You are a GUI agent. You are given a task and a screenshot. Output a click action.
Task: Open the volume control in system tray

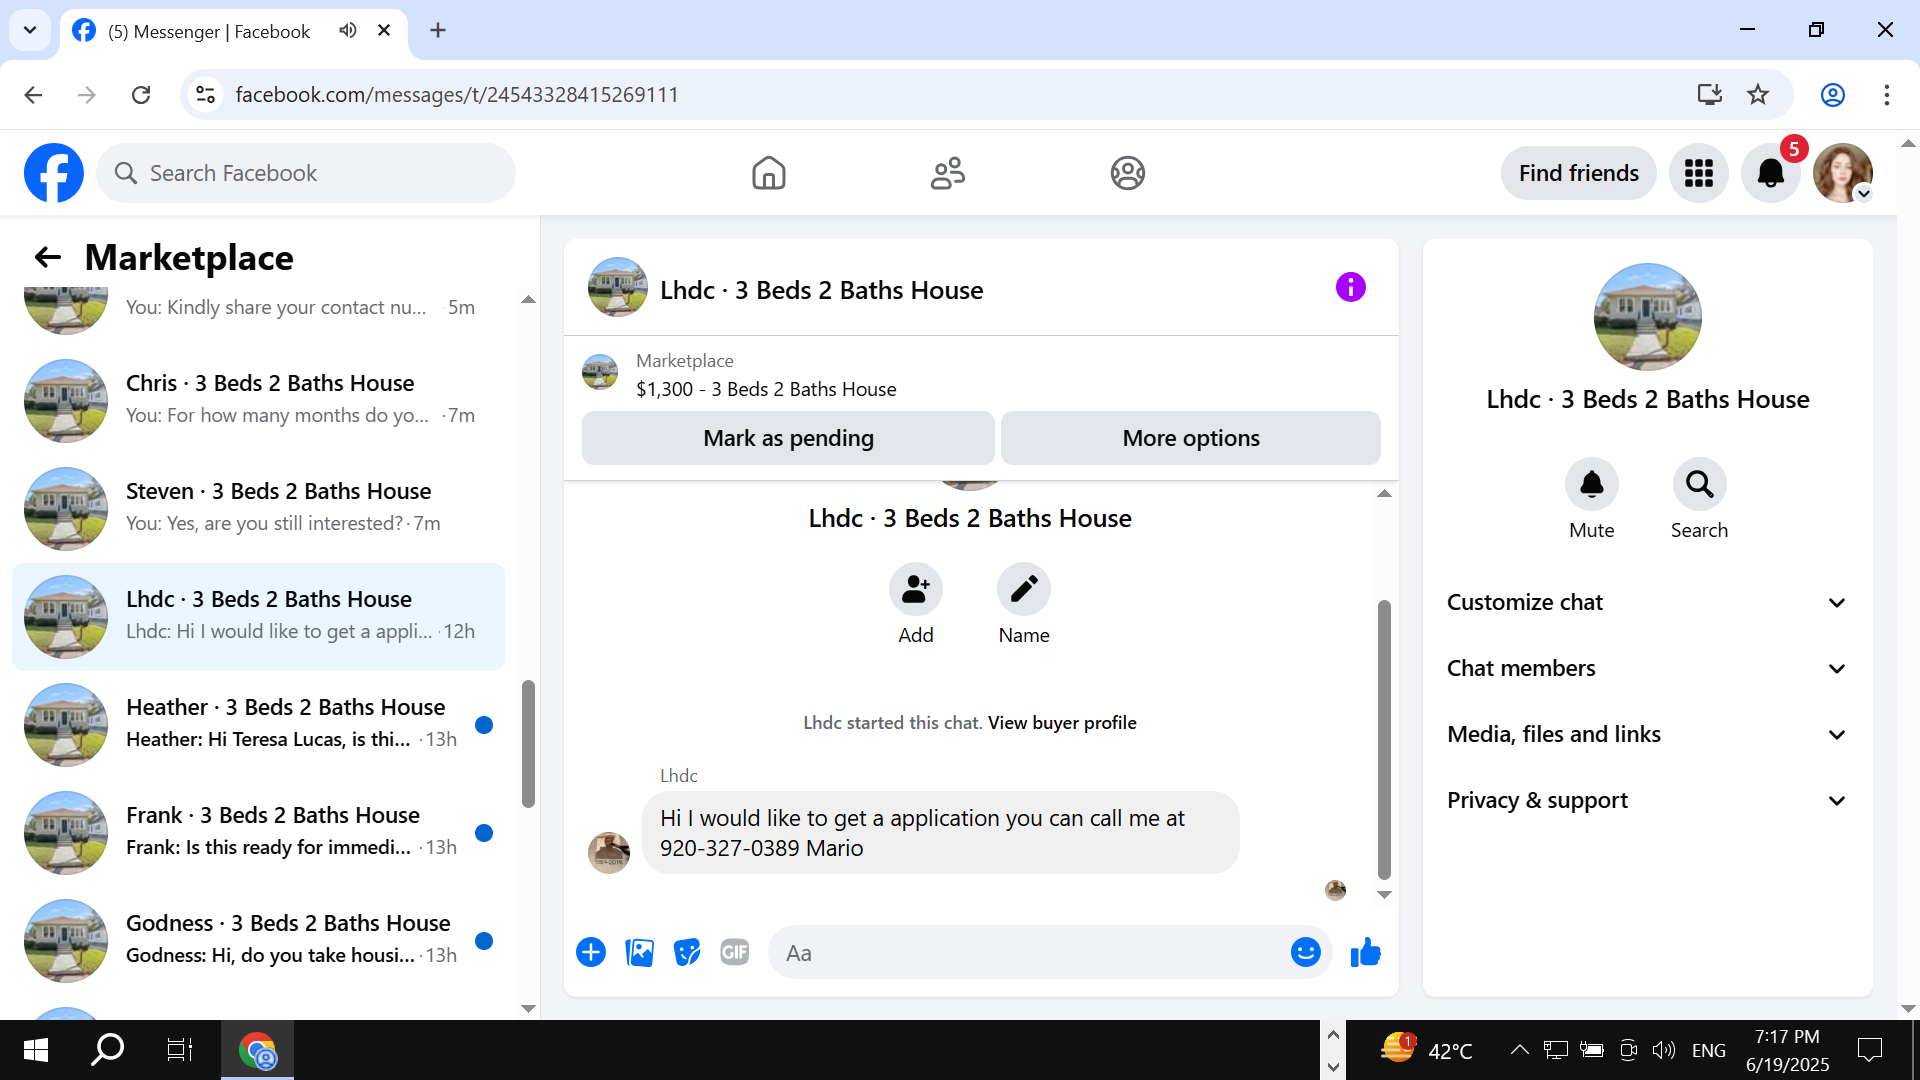click(x=1663, y=1050)
